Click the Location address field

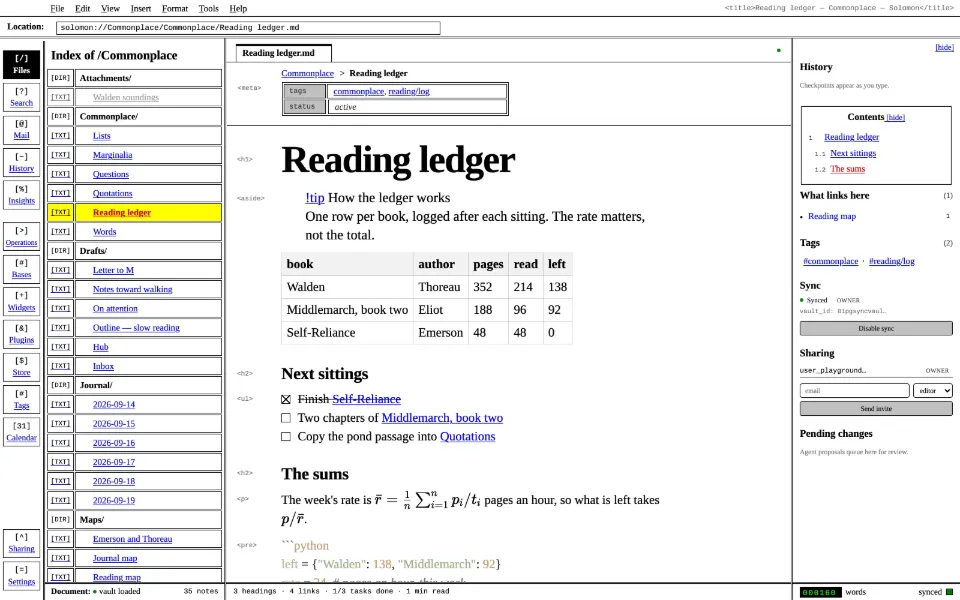[248, 28]
